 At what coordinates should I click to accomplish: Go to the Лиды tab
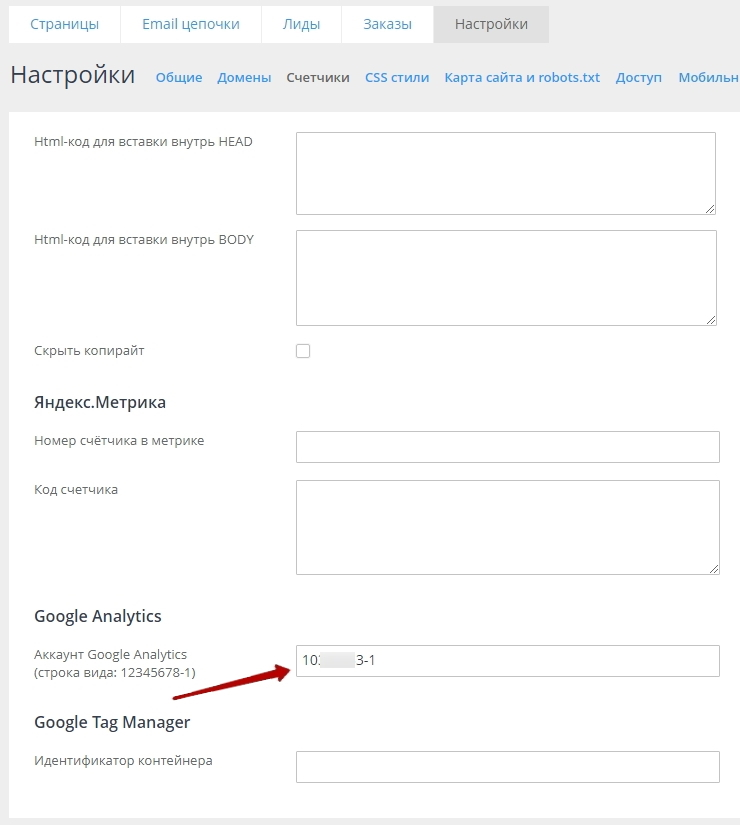(301, 25)
